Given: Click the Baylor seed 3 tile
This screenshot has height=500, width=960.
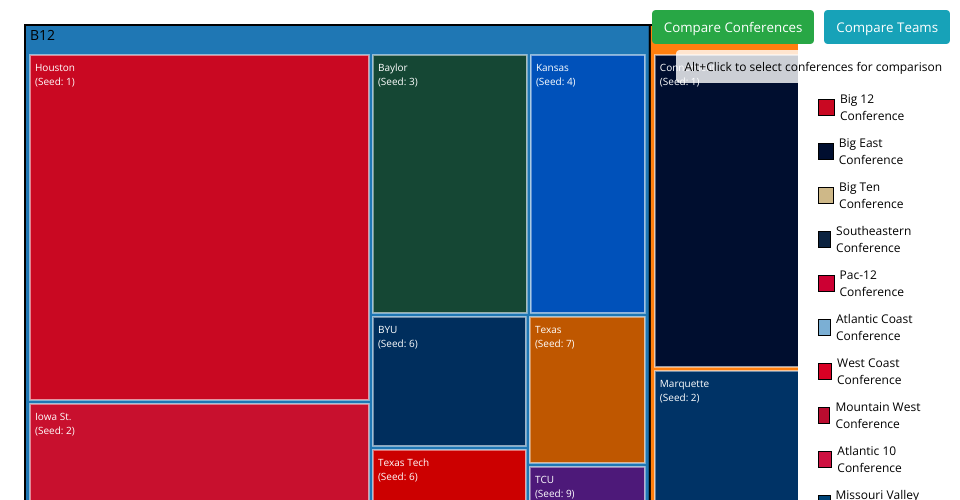Looking at the screenshot, I should point(449,184).
